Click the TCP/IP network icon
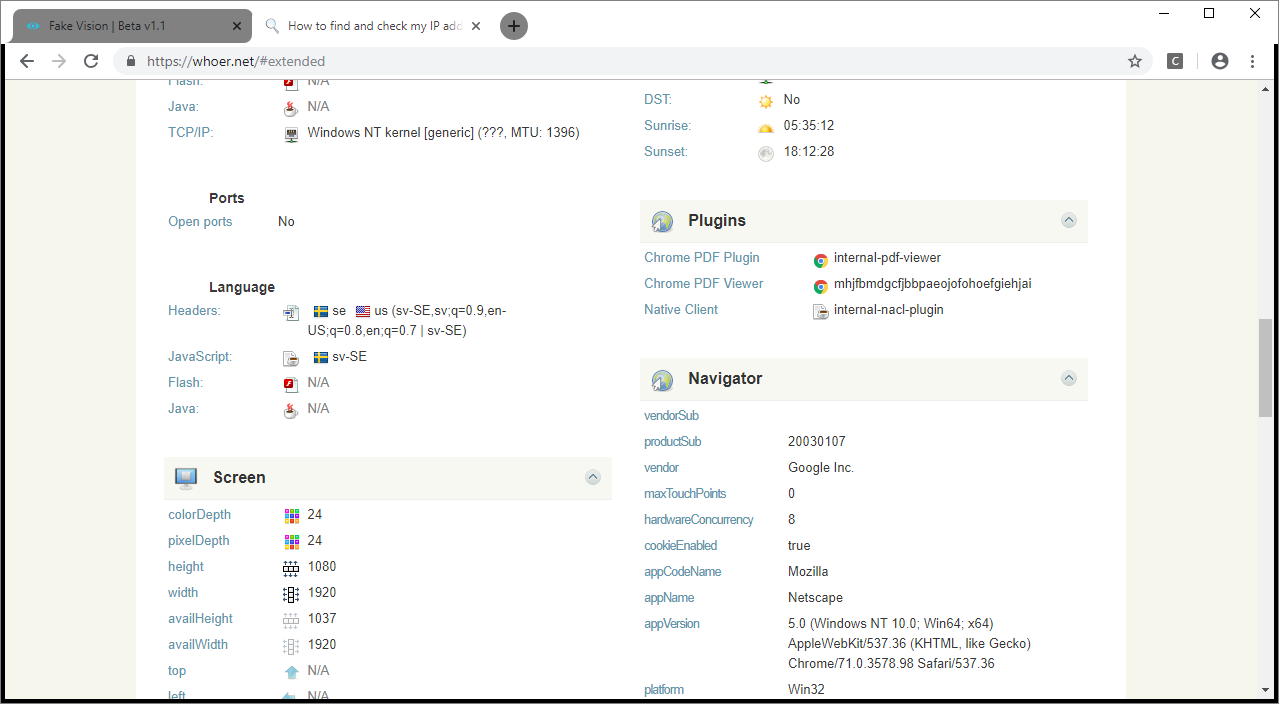The height and width of the screenshot is (704, 1279). 291,133
